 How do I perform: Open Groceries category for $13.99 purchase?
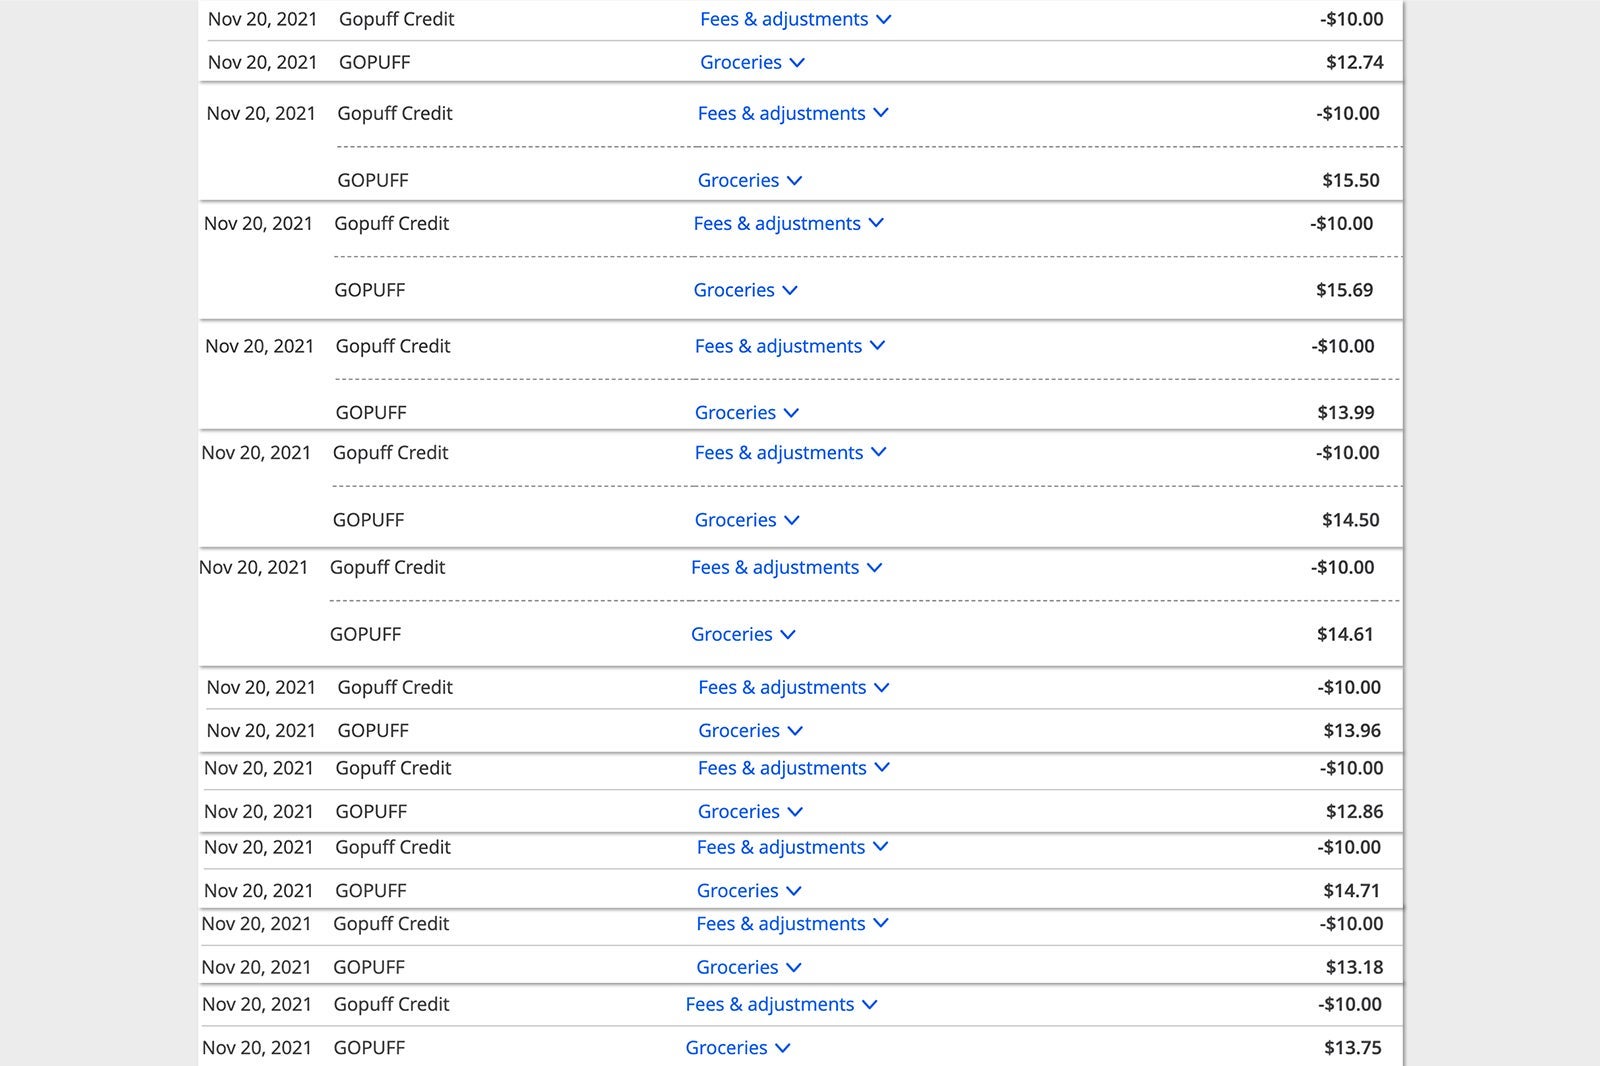pyautogui.click(x=747, y=412)
